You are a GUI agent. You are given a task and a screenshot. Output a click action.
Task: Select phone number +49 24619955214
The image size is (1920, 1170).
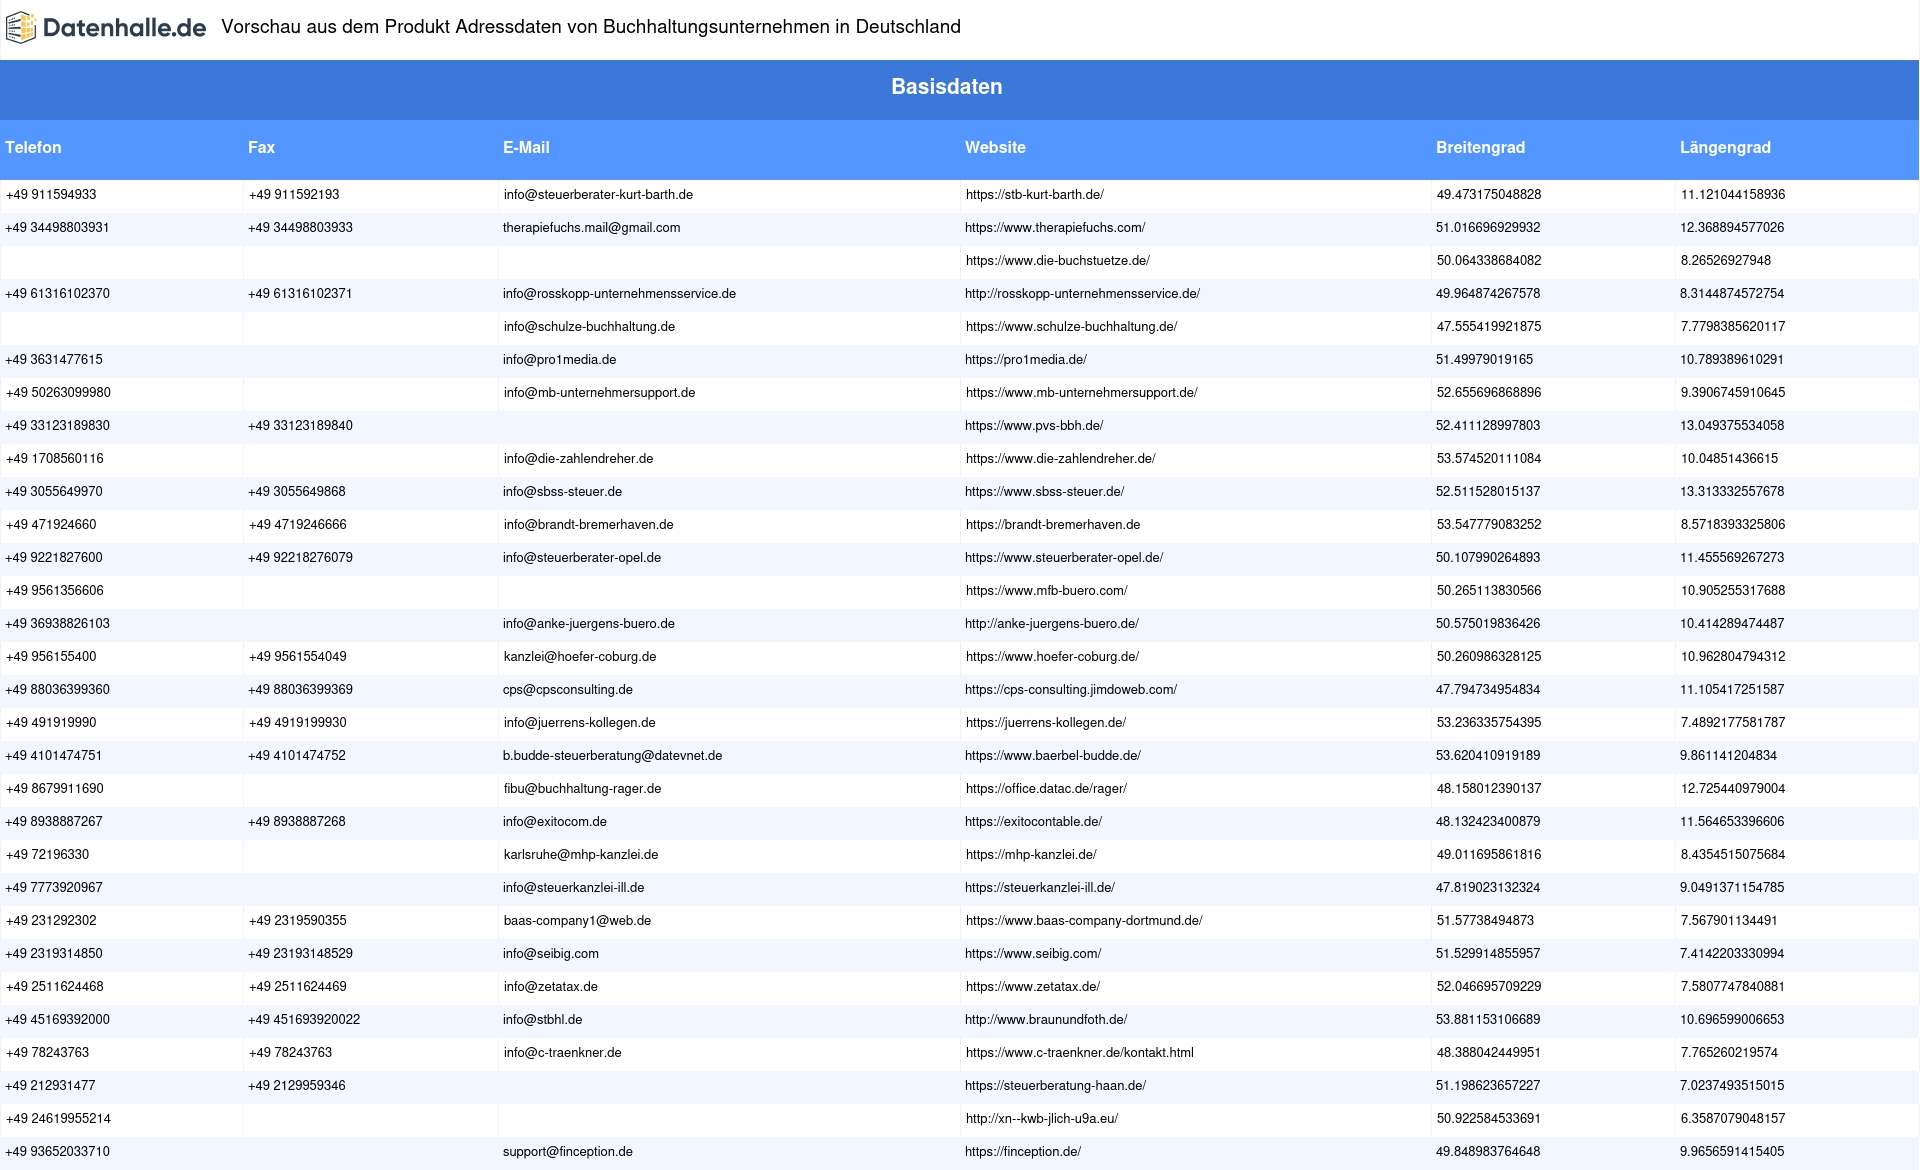click(58, 1119)
